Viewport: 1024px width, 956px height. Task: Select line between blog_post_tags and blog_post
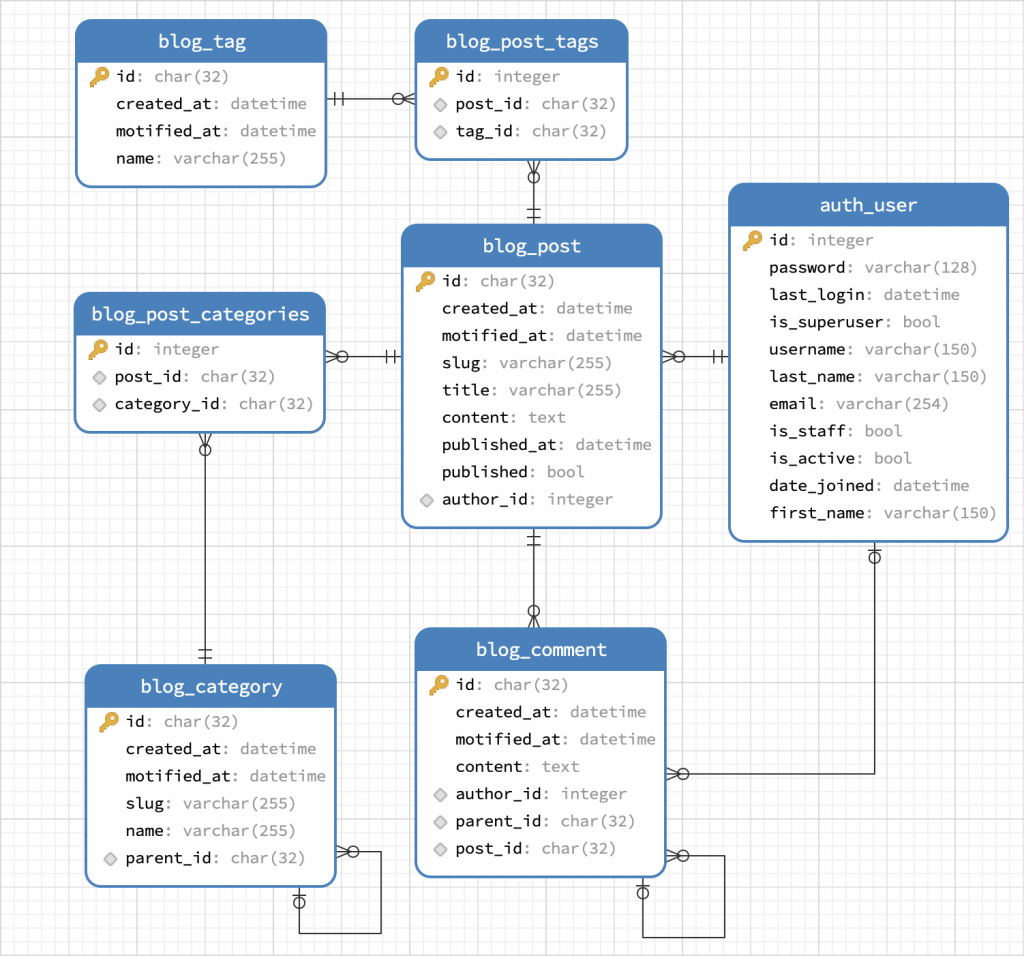point(534,193)
